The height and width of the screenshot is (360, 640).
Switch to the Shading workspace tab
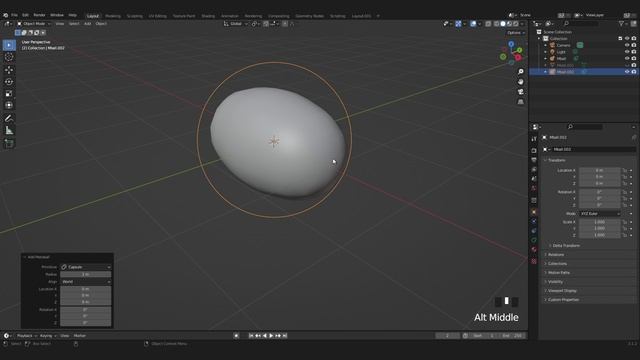coord(208,16)
